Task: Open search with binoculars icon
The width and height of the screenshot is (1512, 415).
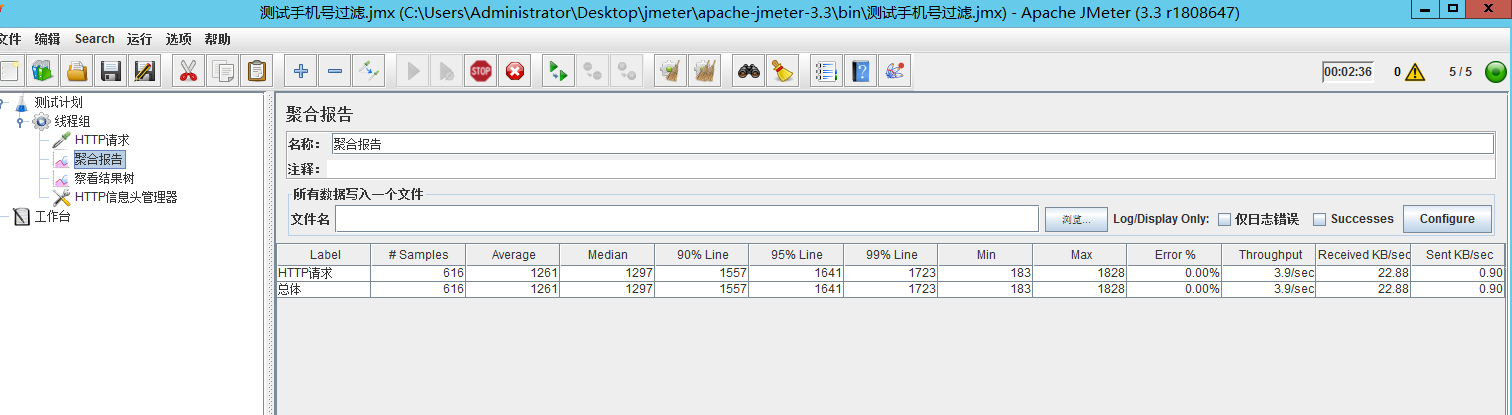Action: [x=749, y=71]
